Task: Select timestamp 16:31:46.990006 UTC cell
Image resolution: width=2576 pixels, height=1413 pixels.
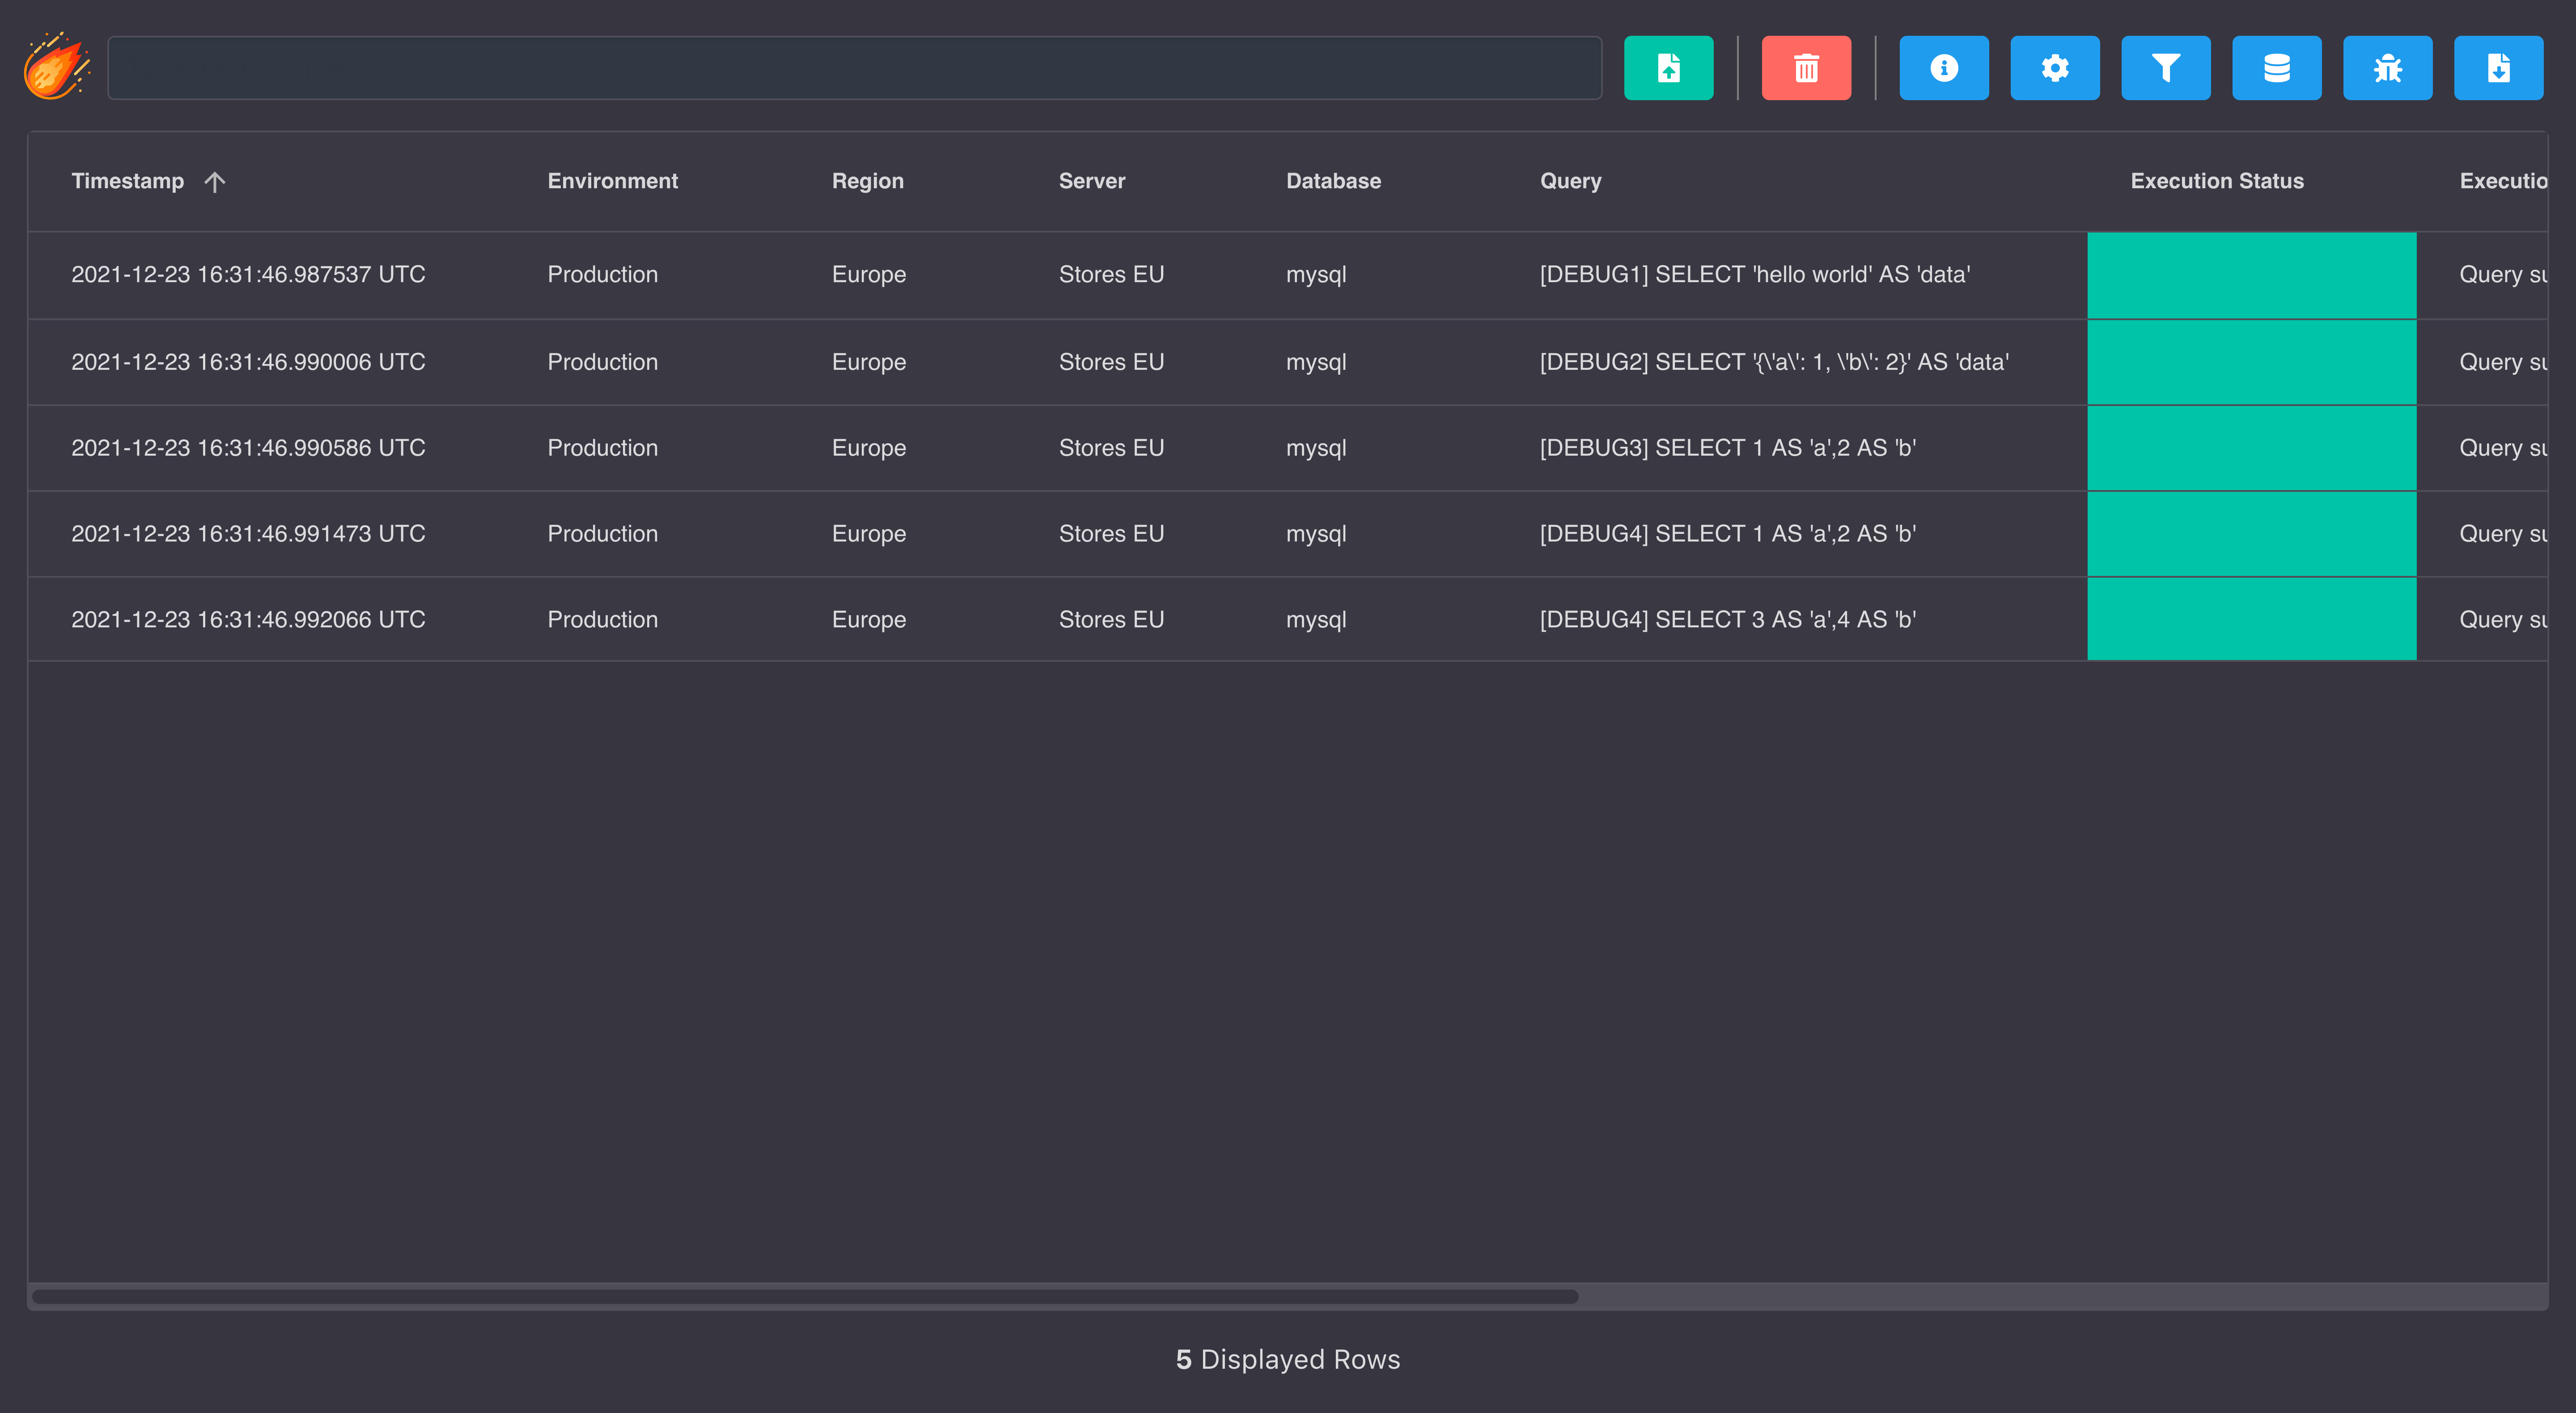Action: click(x=248, y=362)
